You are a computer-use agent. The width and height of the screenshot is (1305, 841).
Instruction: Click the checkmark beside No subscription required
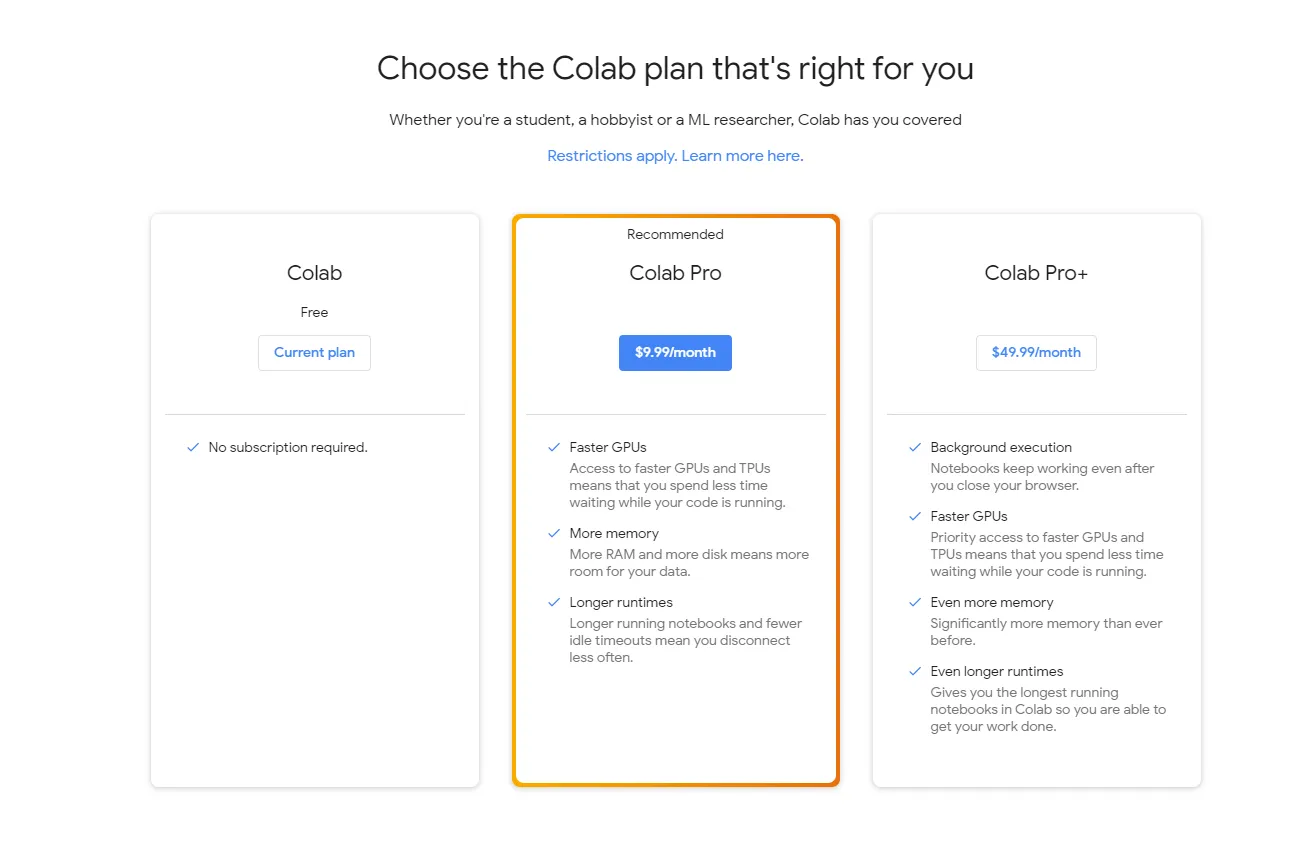pos(193,448)
